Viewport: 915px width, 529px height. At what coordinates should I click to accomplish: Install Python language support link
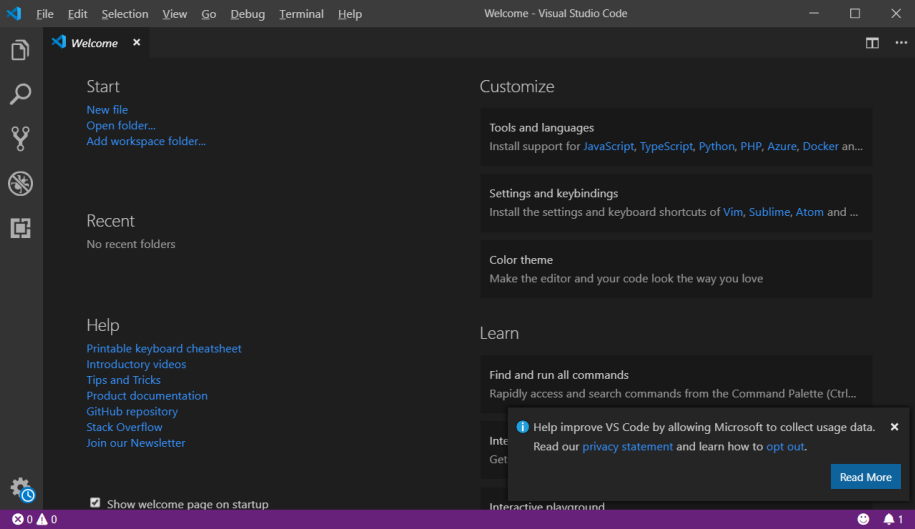[717, 146]
